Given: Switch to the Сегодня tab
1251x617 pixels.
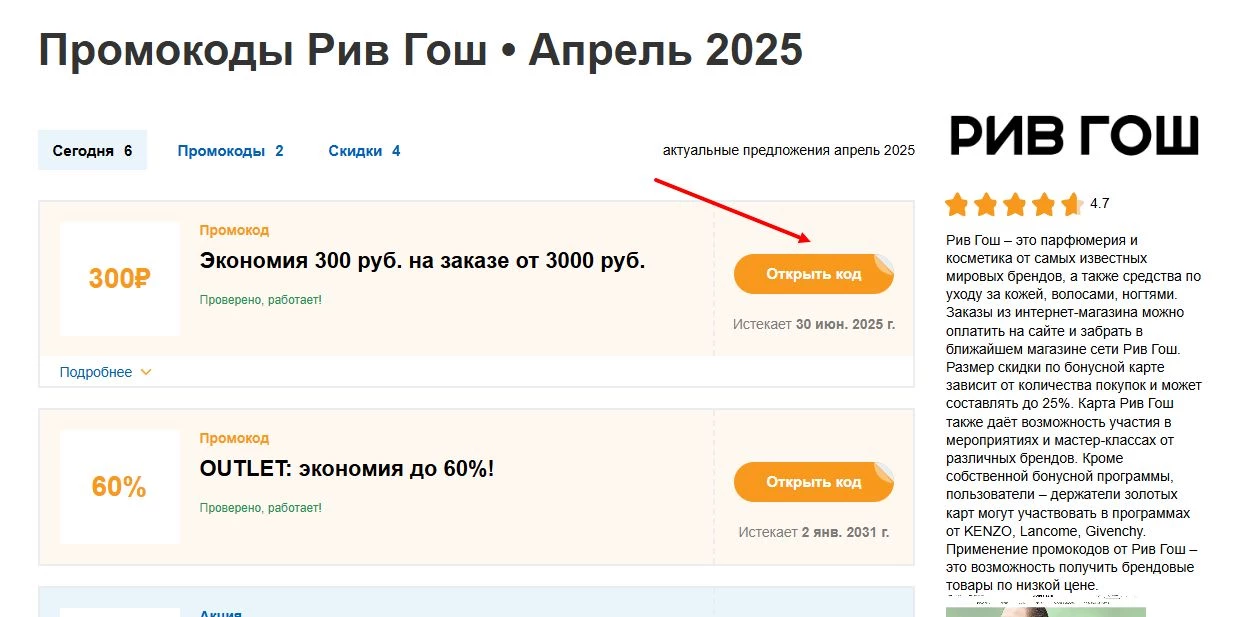Looking at the screenshot, I should 92,151.
